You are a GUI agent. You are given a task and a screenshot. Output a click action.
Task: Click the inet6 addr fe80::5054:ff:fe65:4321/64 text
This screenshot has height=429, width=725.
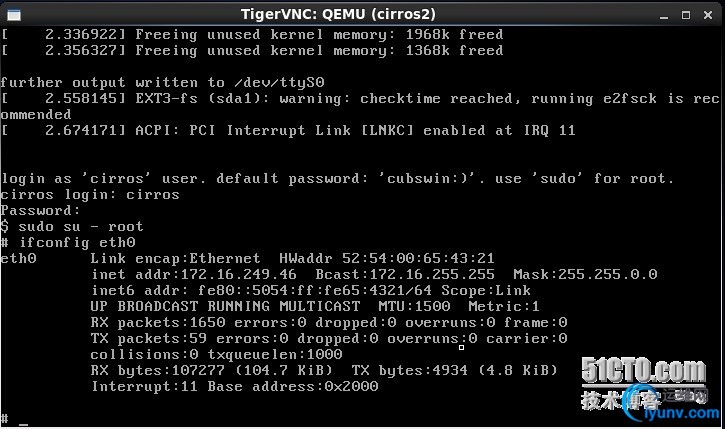tap(261, 290)
